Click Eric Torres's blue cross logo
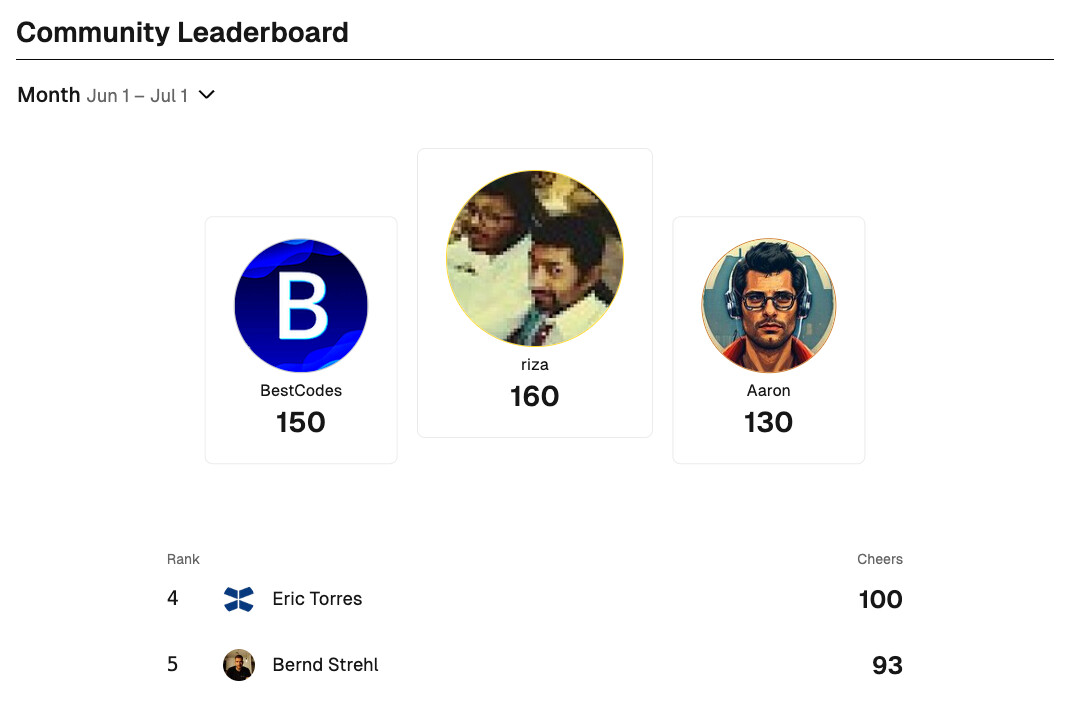This screenshot has height=707, width=1074. point(239,599)
